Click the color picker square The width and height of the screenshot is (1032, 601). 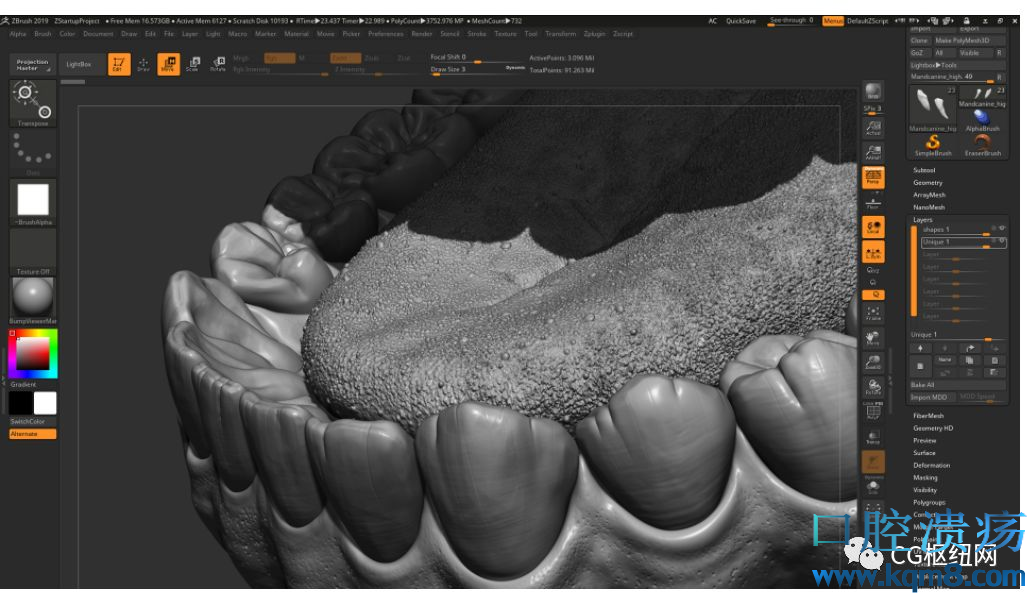(33, 353)
